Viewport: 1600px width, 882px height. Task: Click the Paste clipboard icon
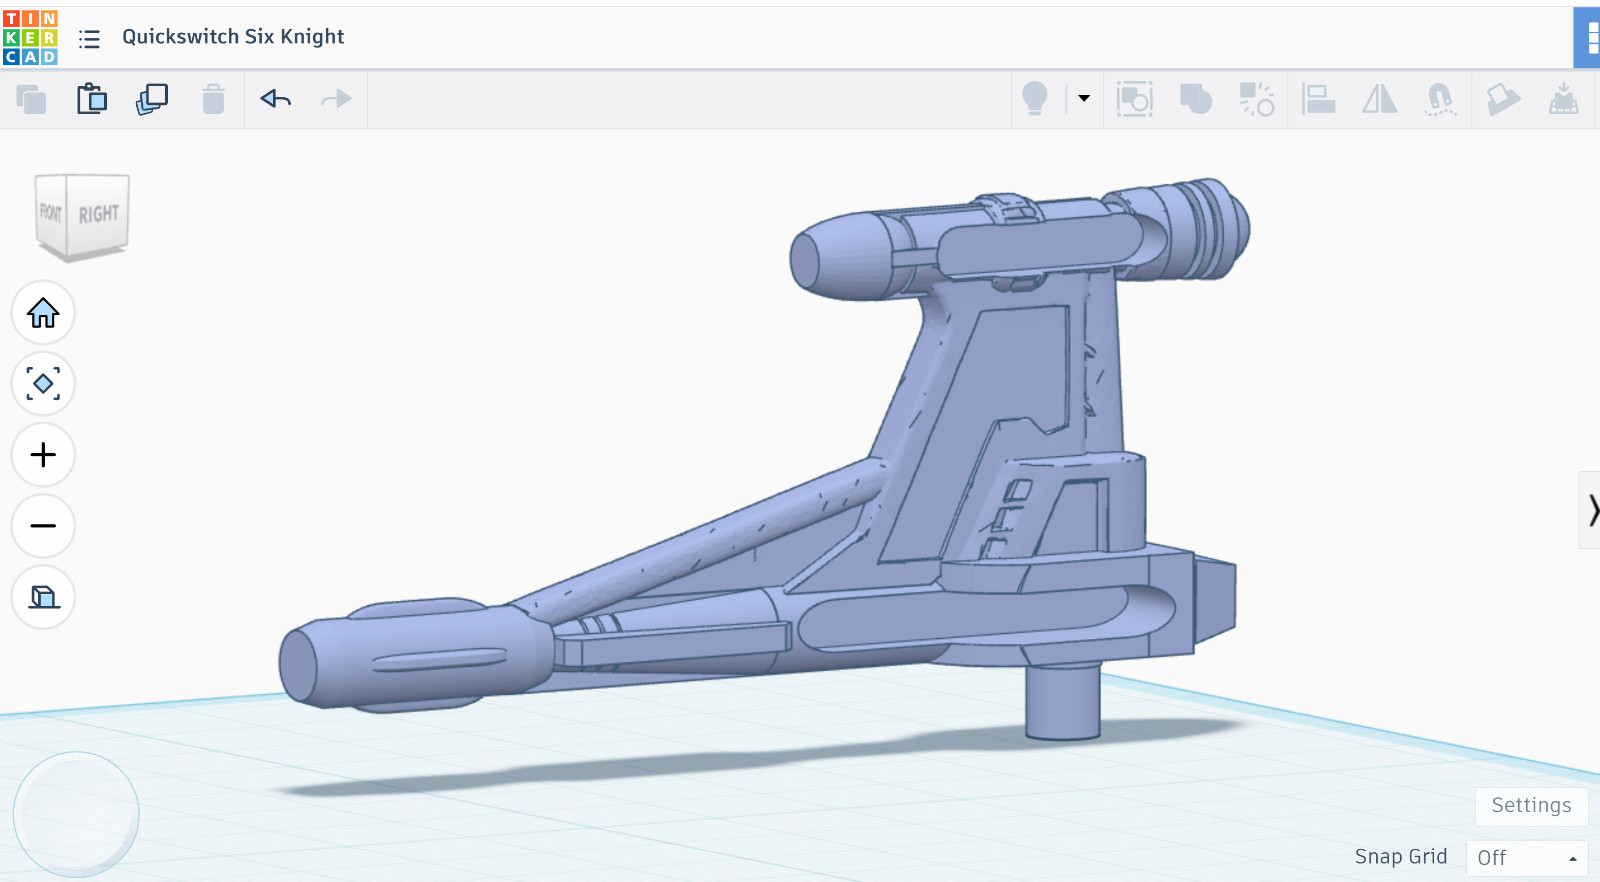click(x=92, y=99)
